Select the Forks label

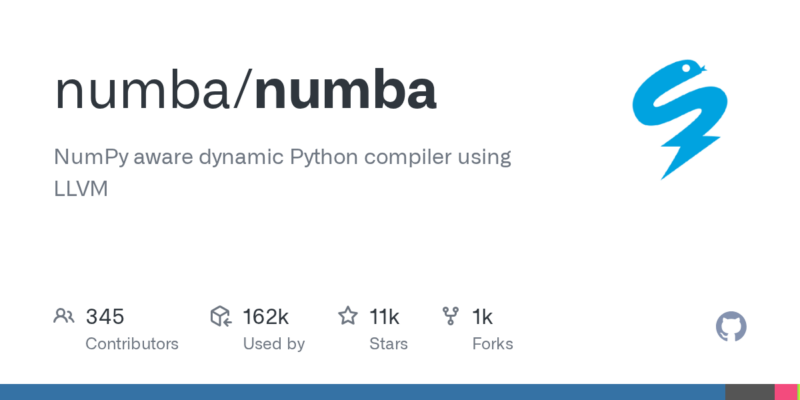492,344
